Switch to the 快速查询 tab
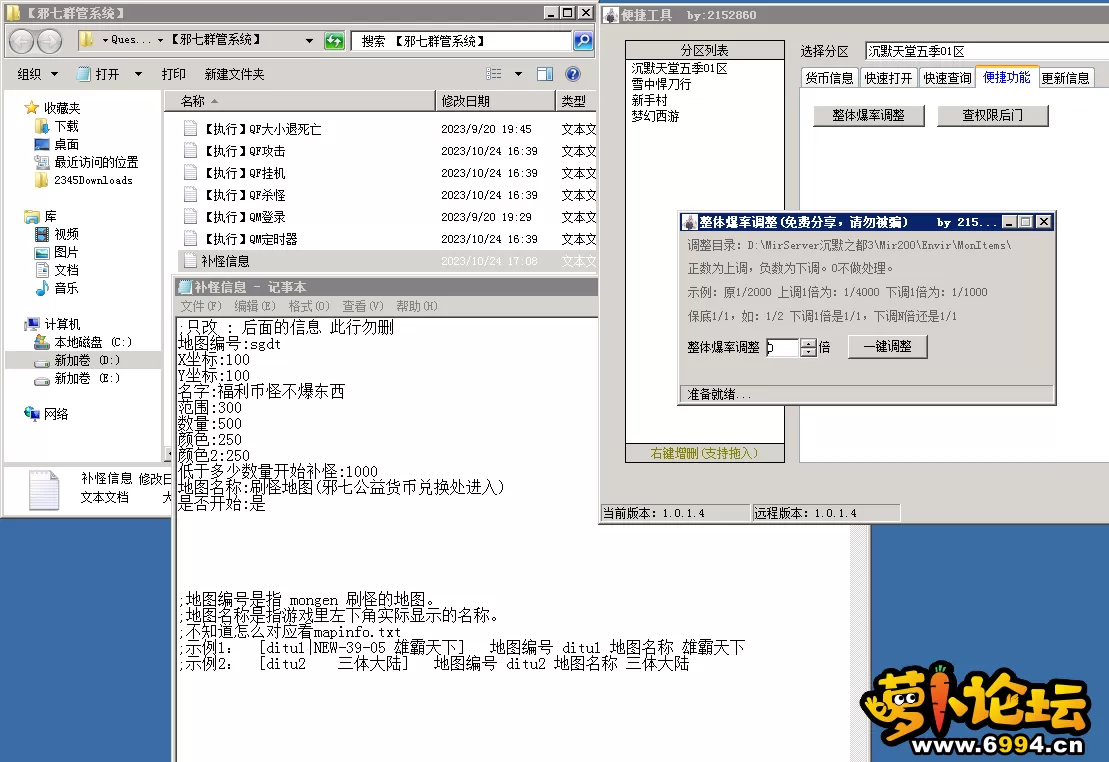Screen dimensions: 1109x762 [x=947, y=78]
